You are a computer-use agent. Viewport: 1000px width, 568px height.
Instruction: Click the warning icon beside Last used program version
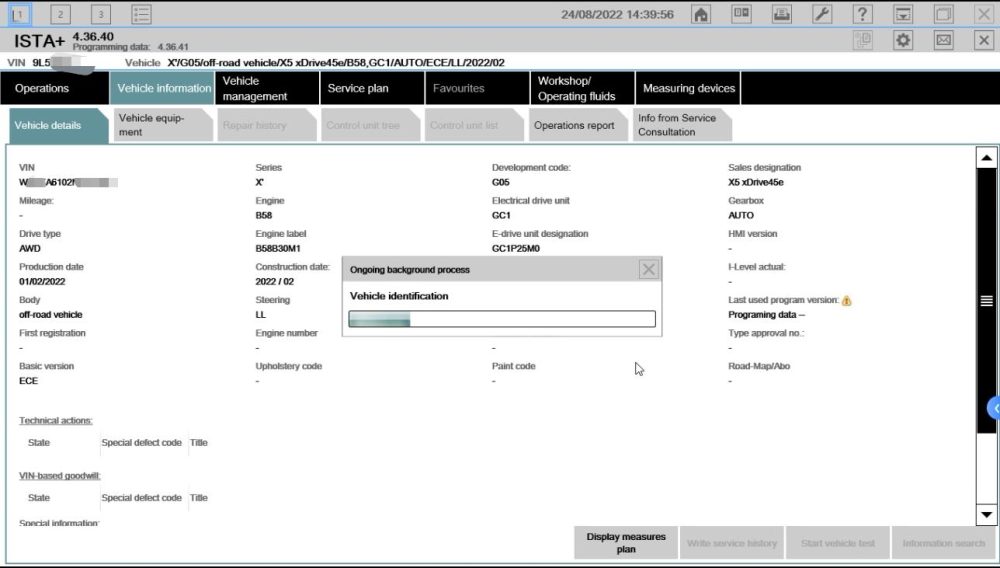point(846,300)
